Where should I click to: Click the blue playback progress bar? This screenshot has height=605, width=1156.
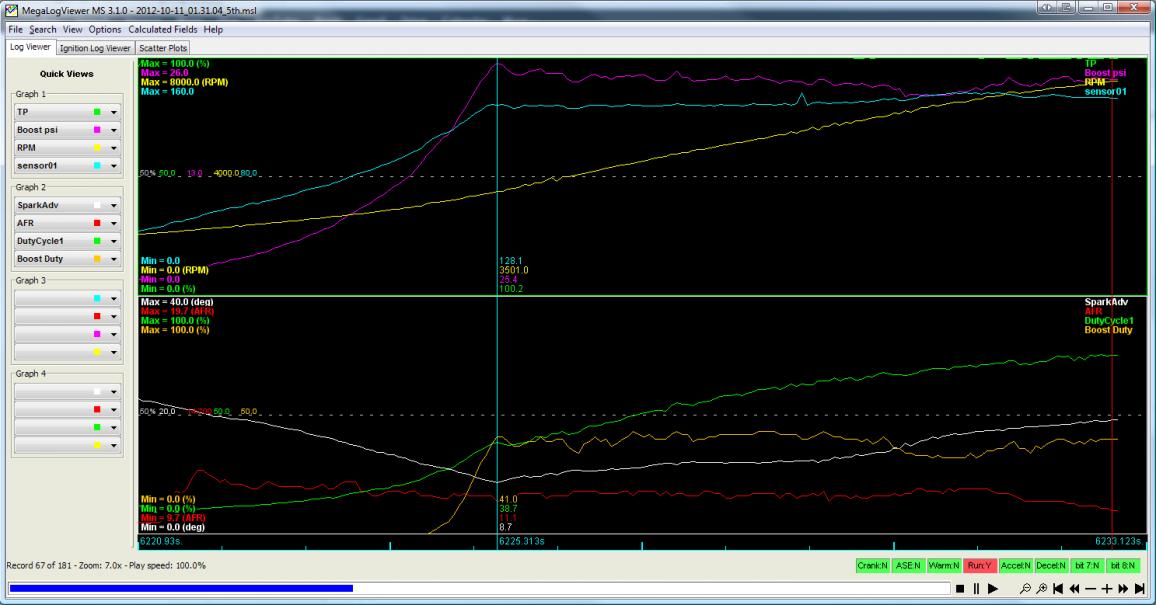(x=180, y=589)
